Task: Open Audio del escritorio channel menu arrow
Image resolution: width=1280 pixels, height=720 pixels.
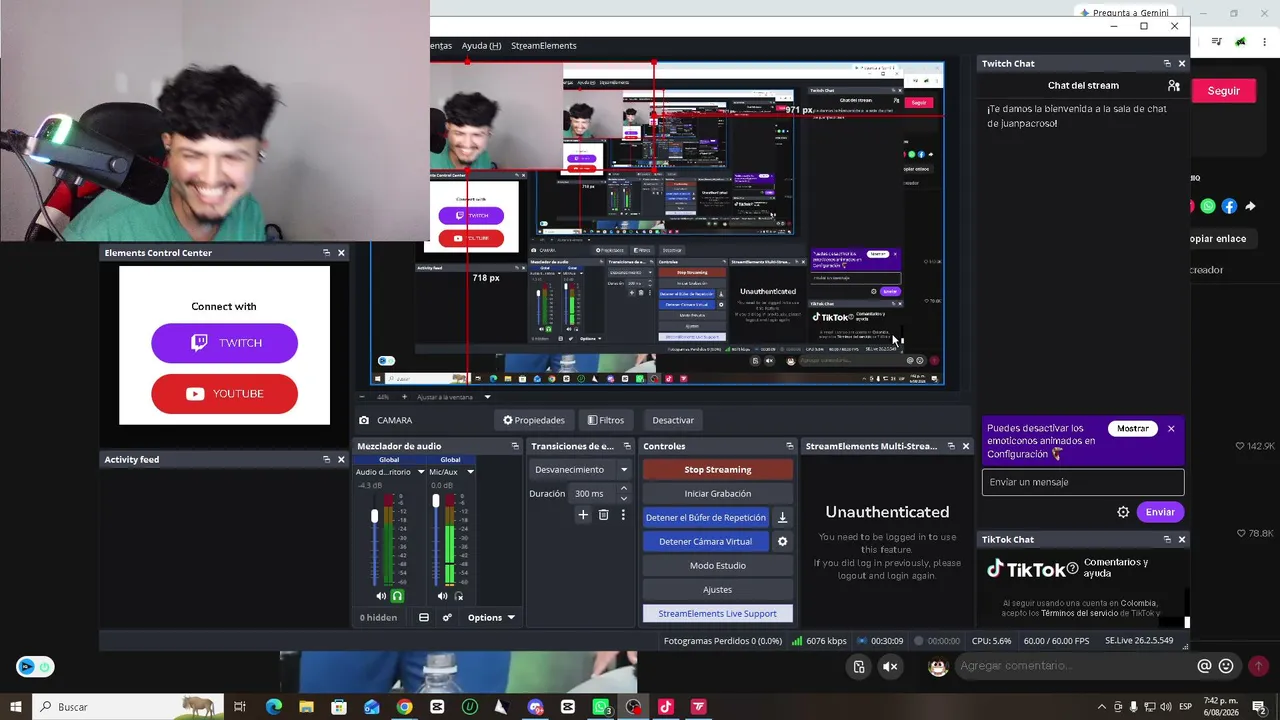Action: [421, 472]
